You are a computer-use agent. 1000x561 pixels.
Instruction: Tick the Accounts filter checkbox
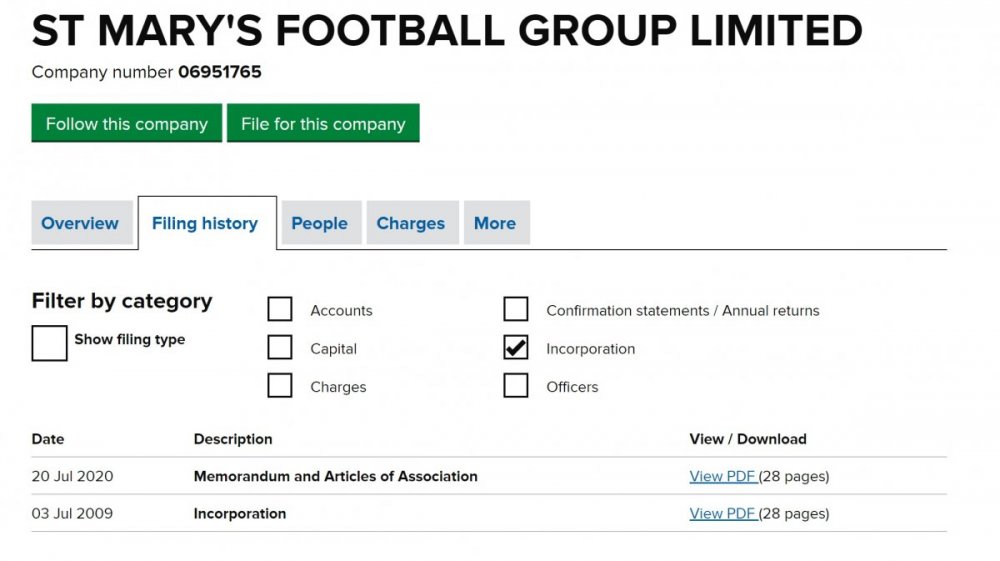click(x=280, y=310)
